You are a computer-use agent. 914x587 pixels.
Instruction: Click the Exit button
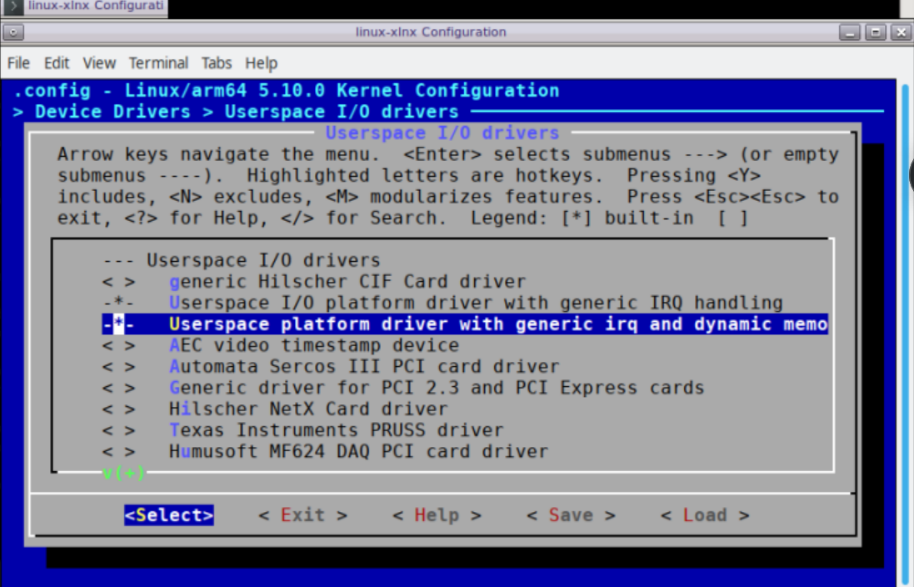pos(303,515)
